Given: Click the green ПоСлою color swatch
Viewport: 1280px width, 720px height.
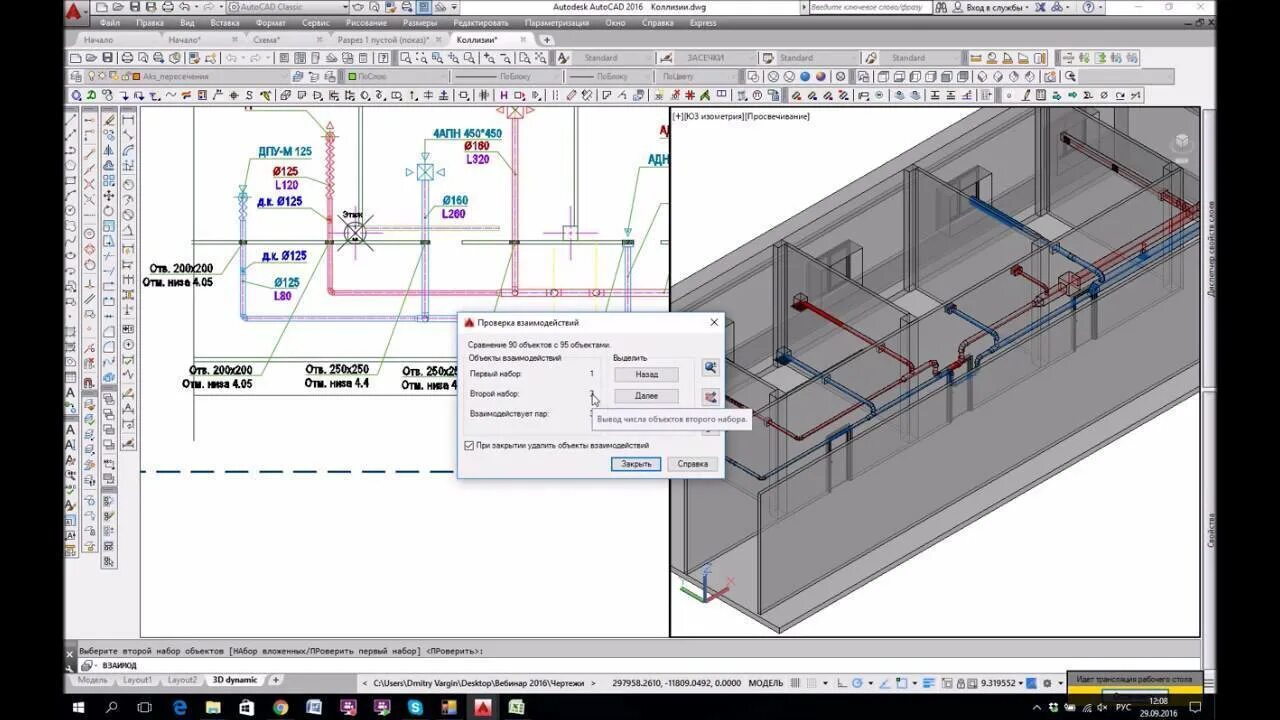Looking at the screenshot, I should click(352, 76).
